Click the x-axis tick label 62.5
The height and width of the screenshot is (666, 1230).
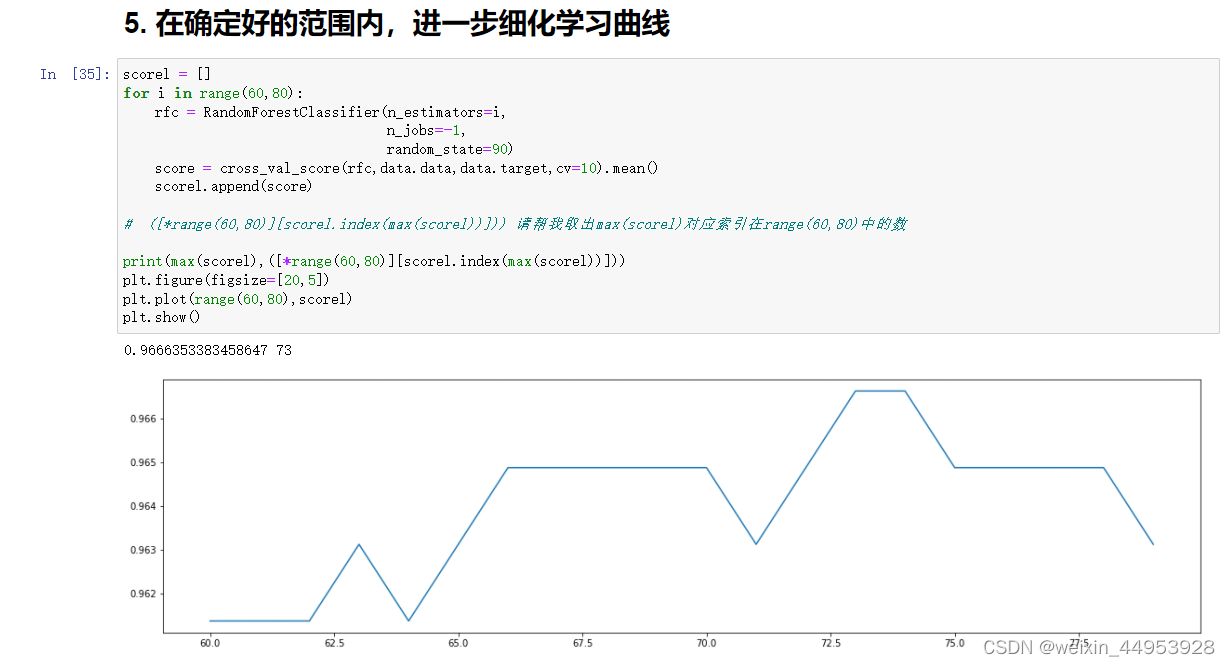click(x=334, y=643)
